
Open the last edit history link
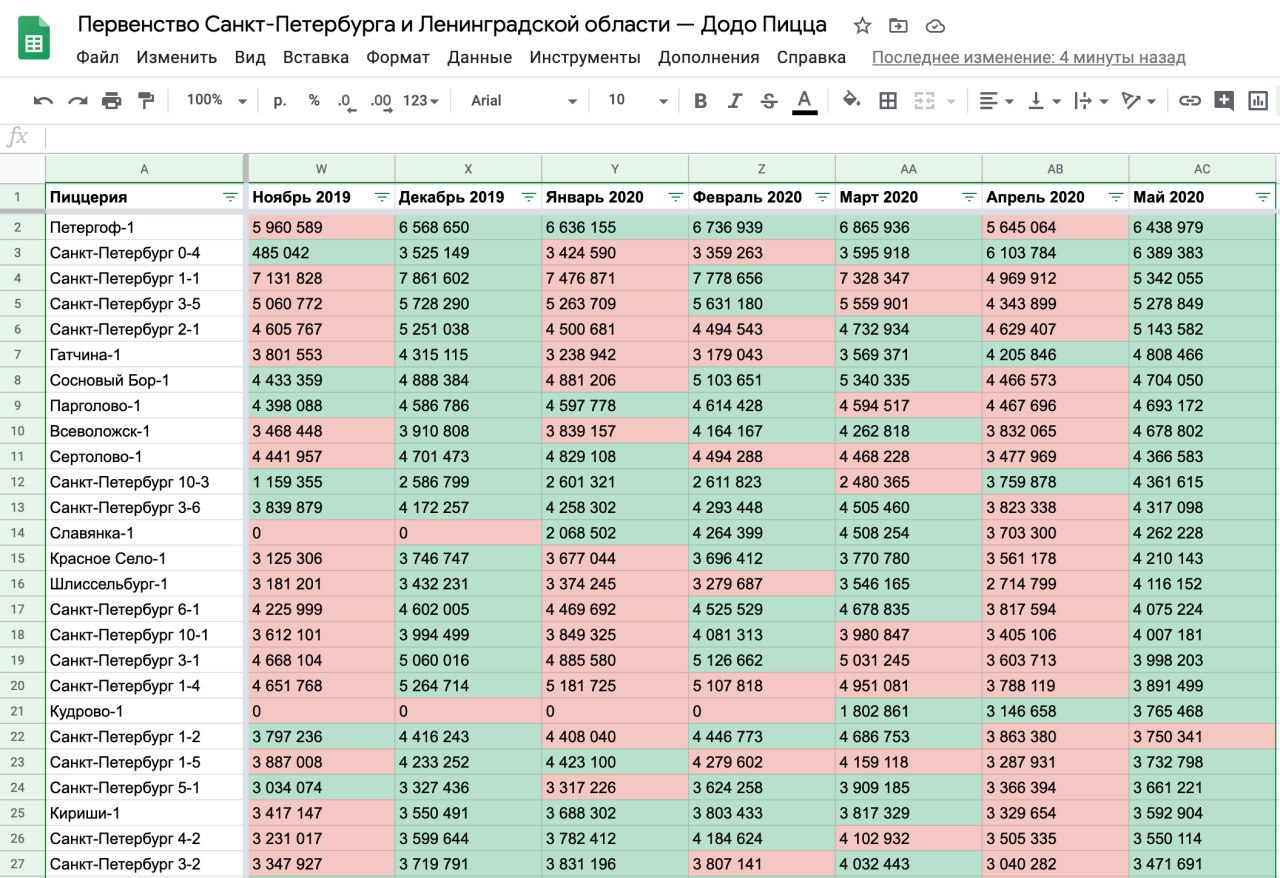click(x=1029, y=57)
